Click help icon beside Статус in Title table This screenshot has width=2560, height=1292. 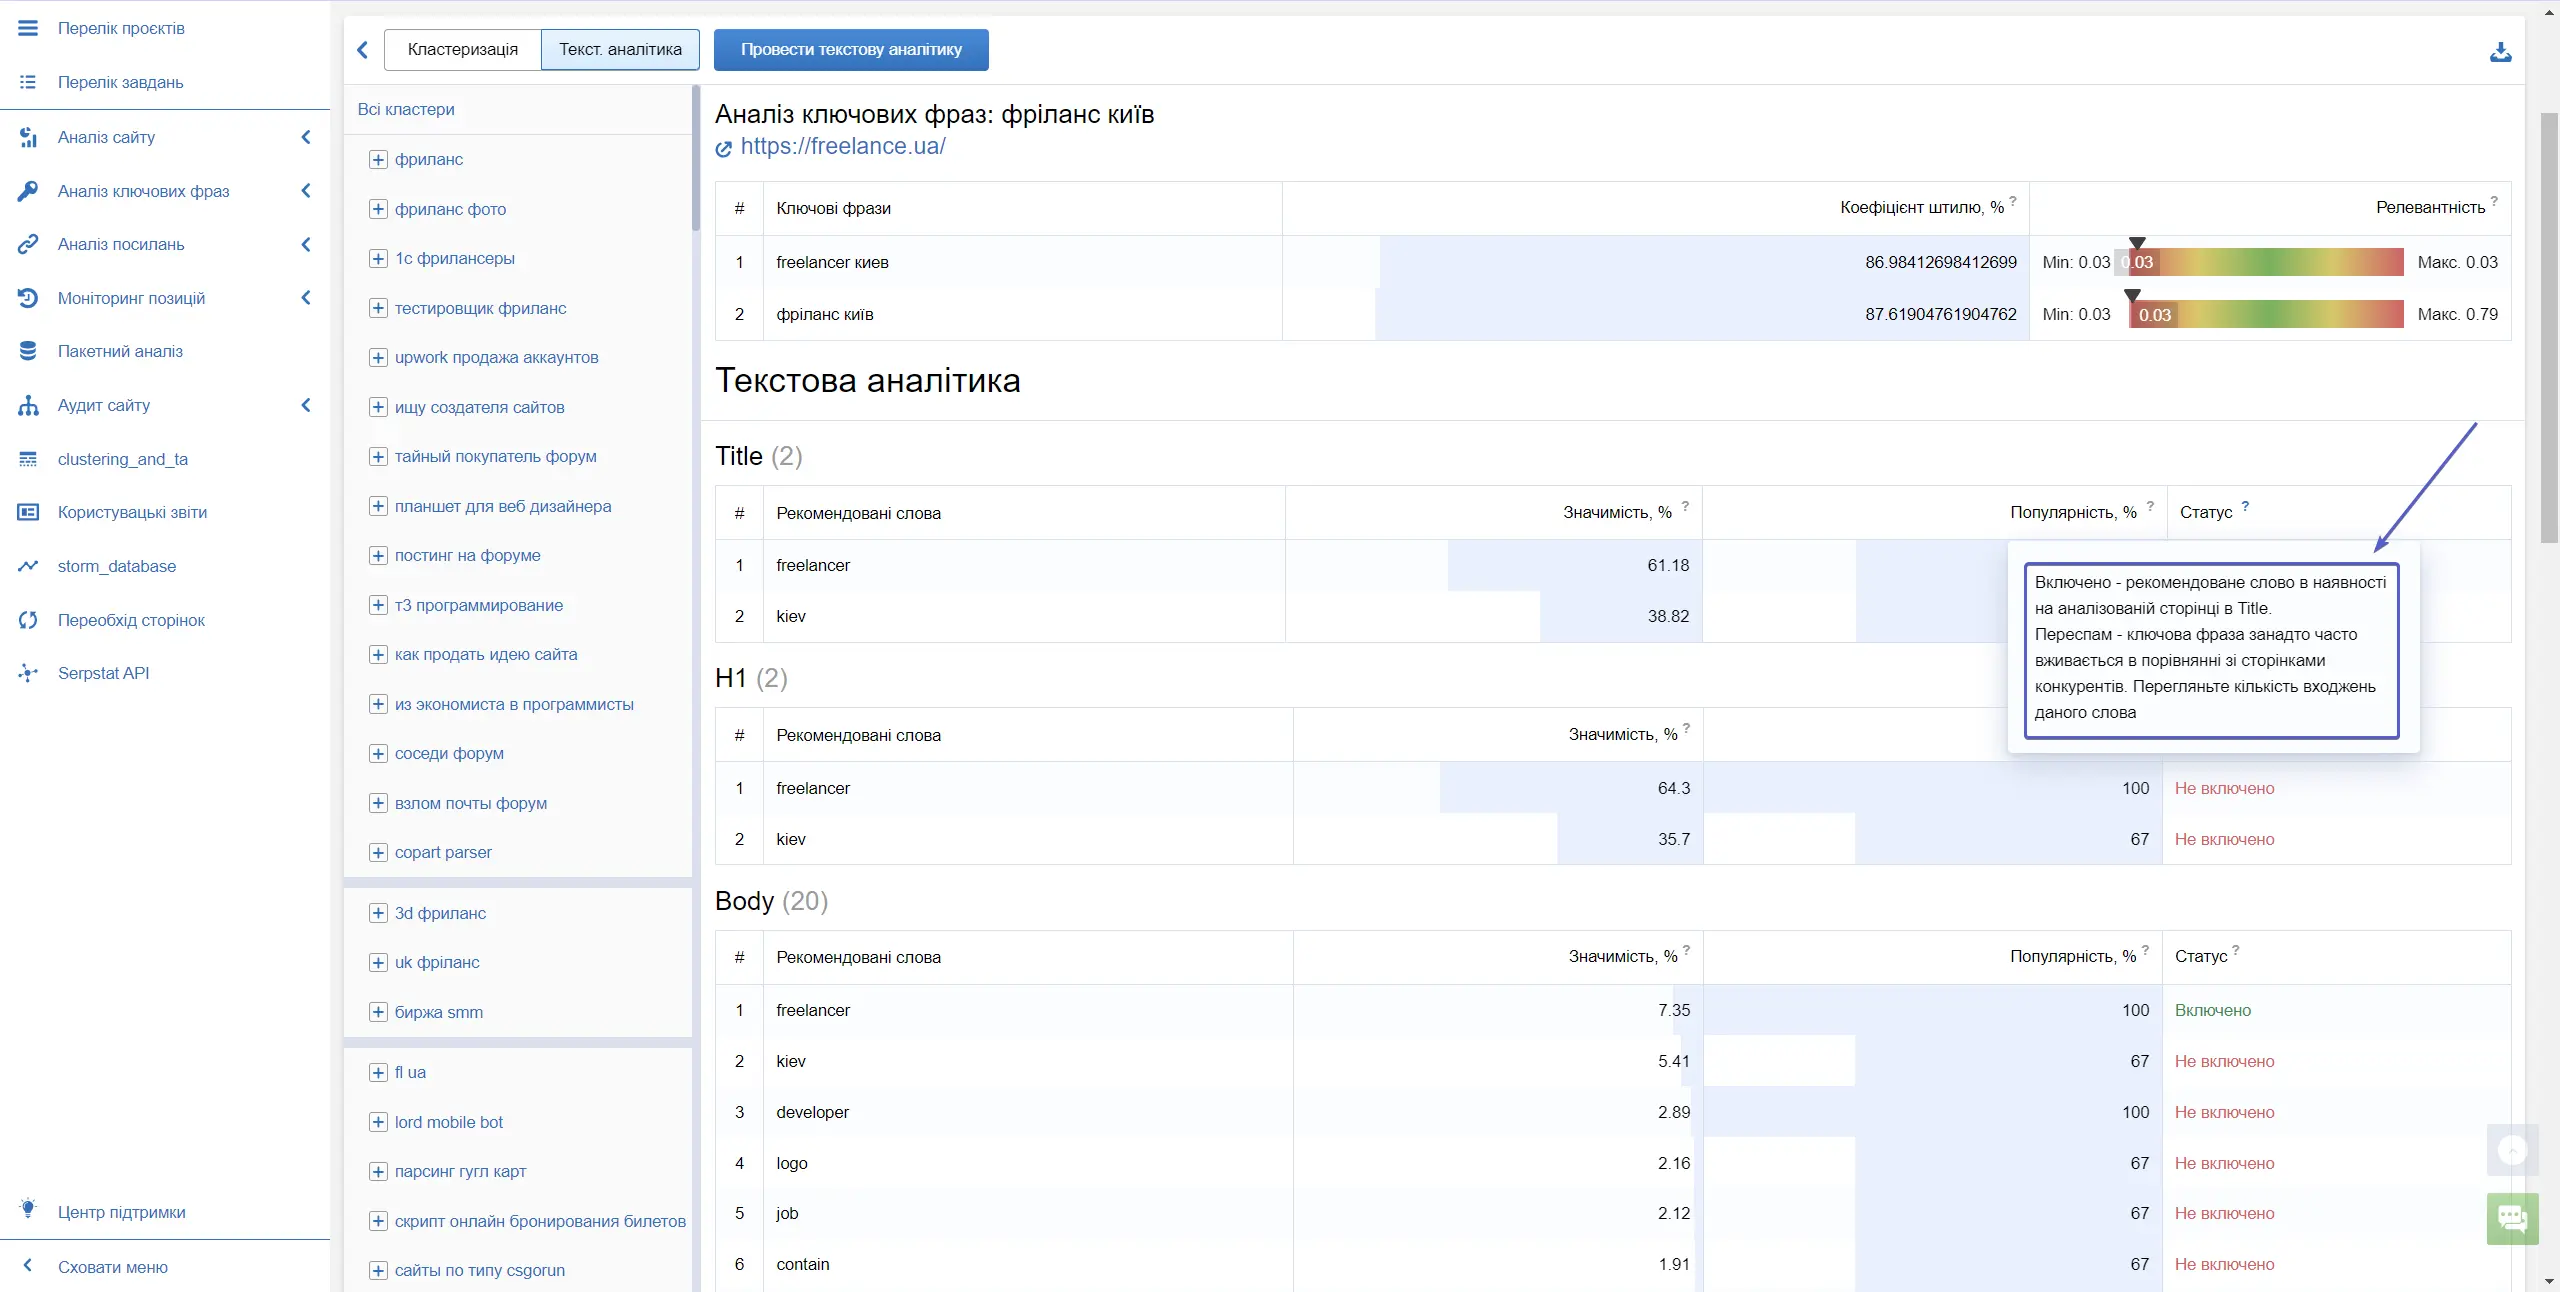tap(2245, 506)
